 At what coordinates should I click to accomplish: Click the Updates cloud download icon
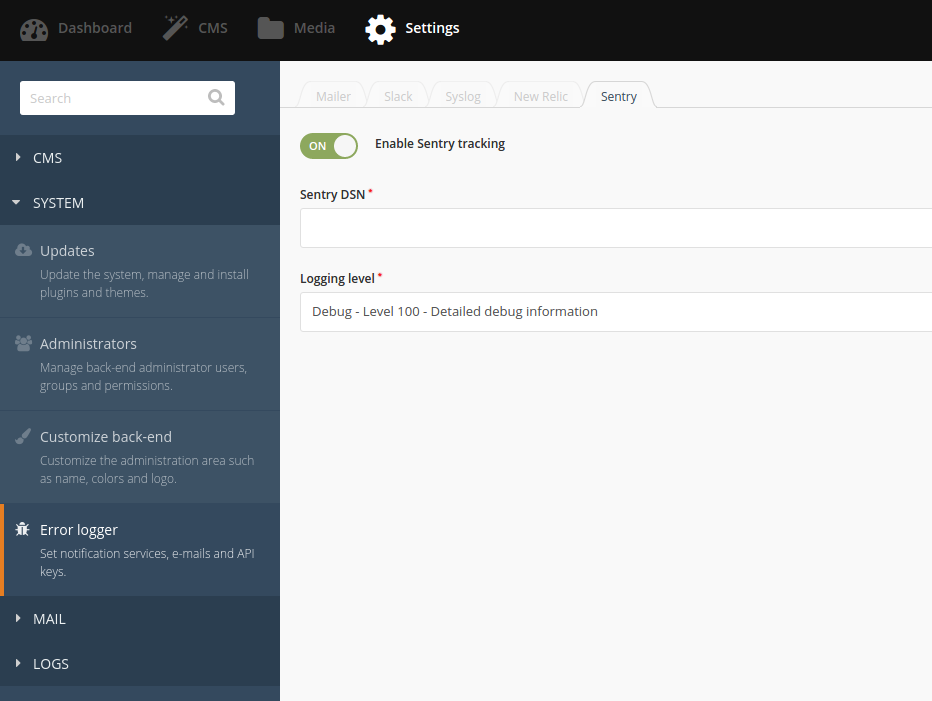pyautogui.click(x=23, y=250)
